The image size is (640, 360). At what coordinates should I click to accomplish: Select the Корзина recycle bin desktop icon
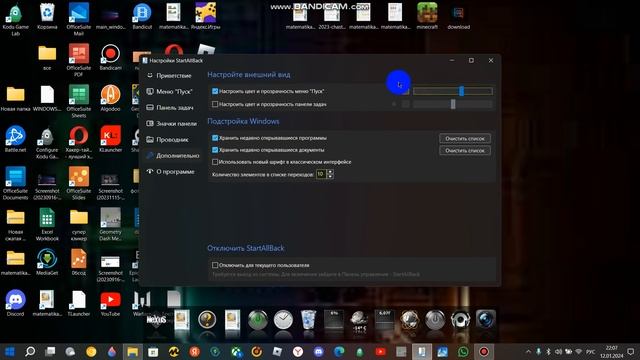tap(47, 16)
